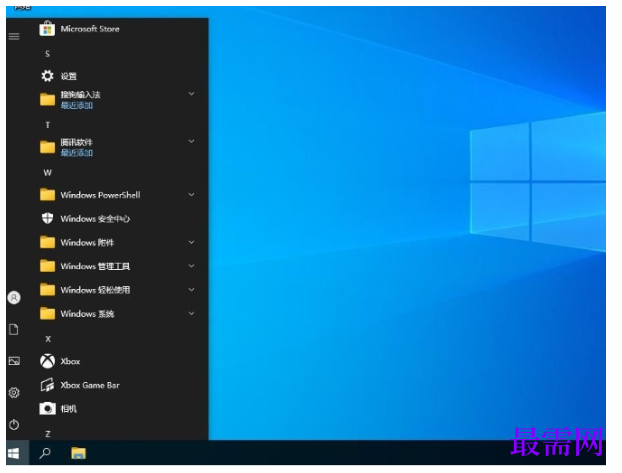622x473 pixels.
Task: Open the user account avatar icon
Action: coord(14,298)
